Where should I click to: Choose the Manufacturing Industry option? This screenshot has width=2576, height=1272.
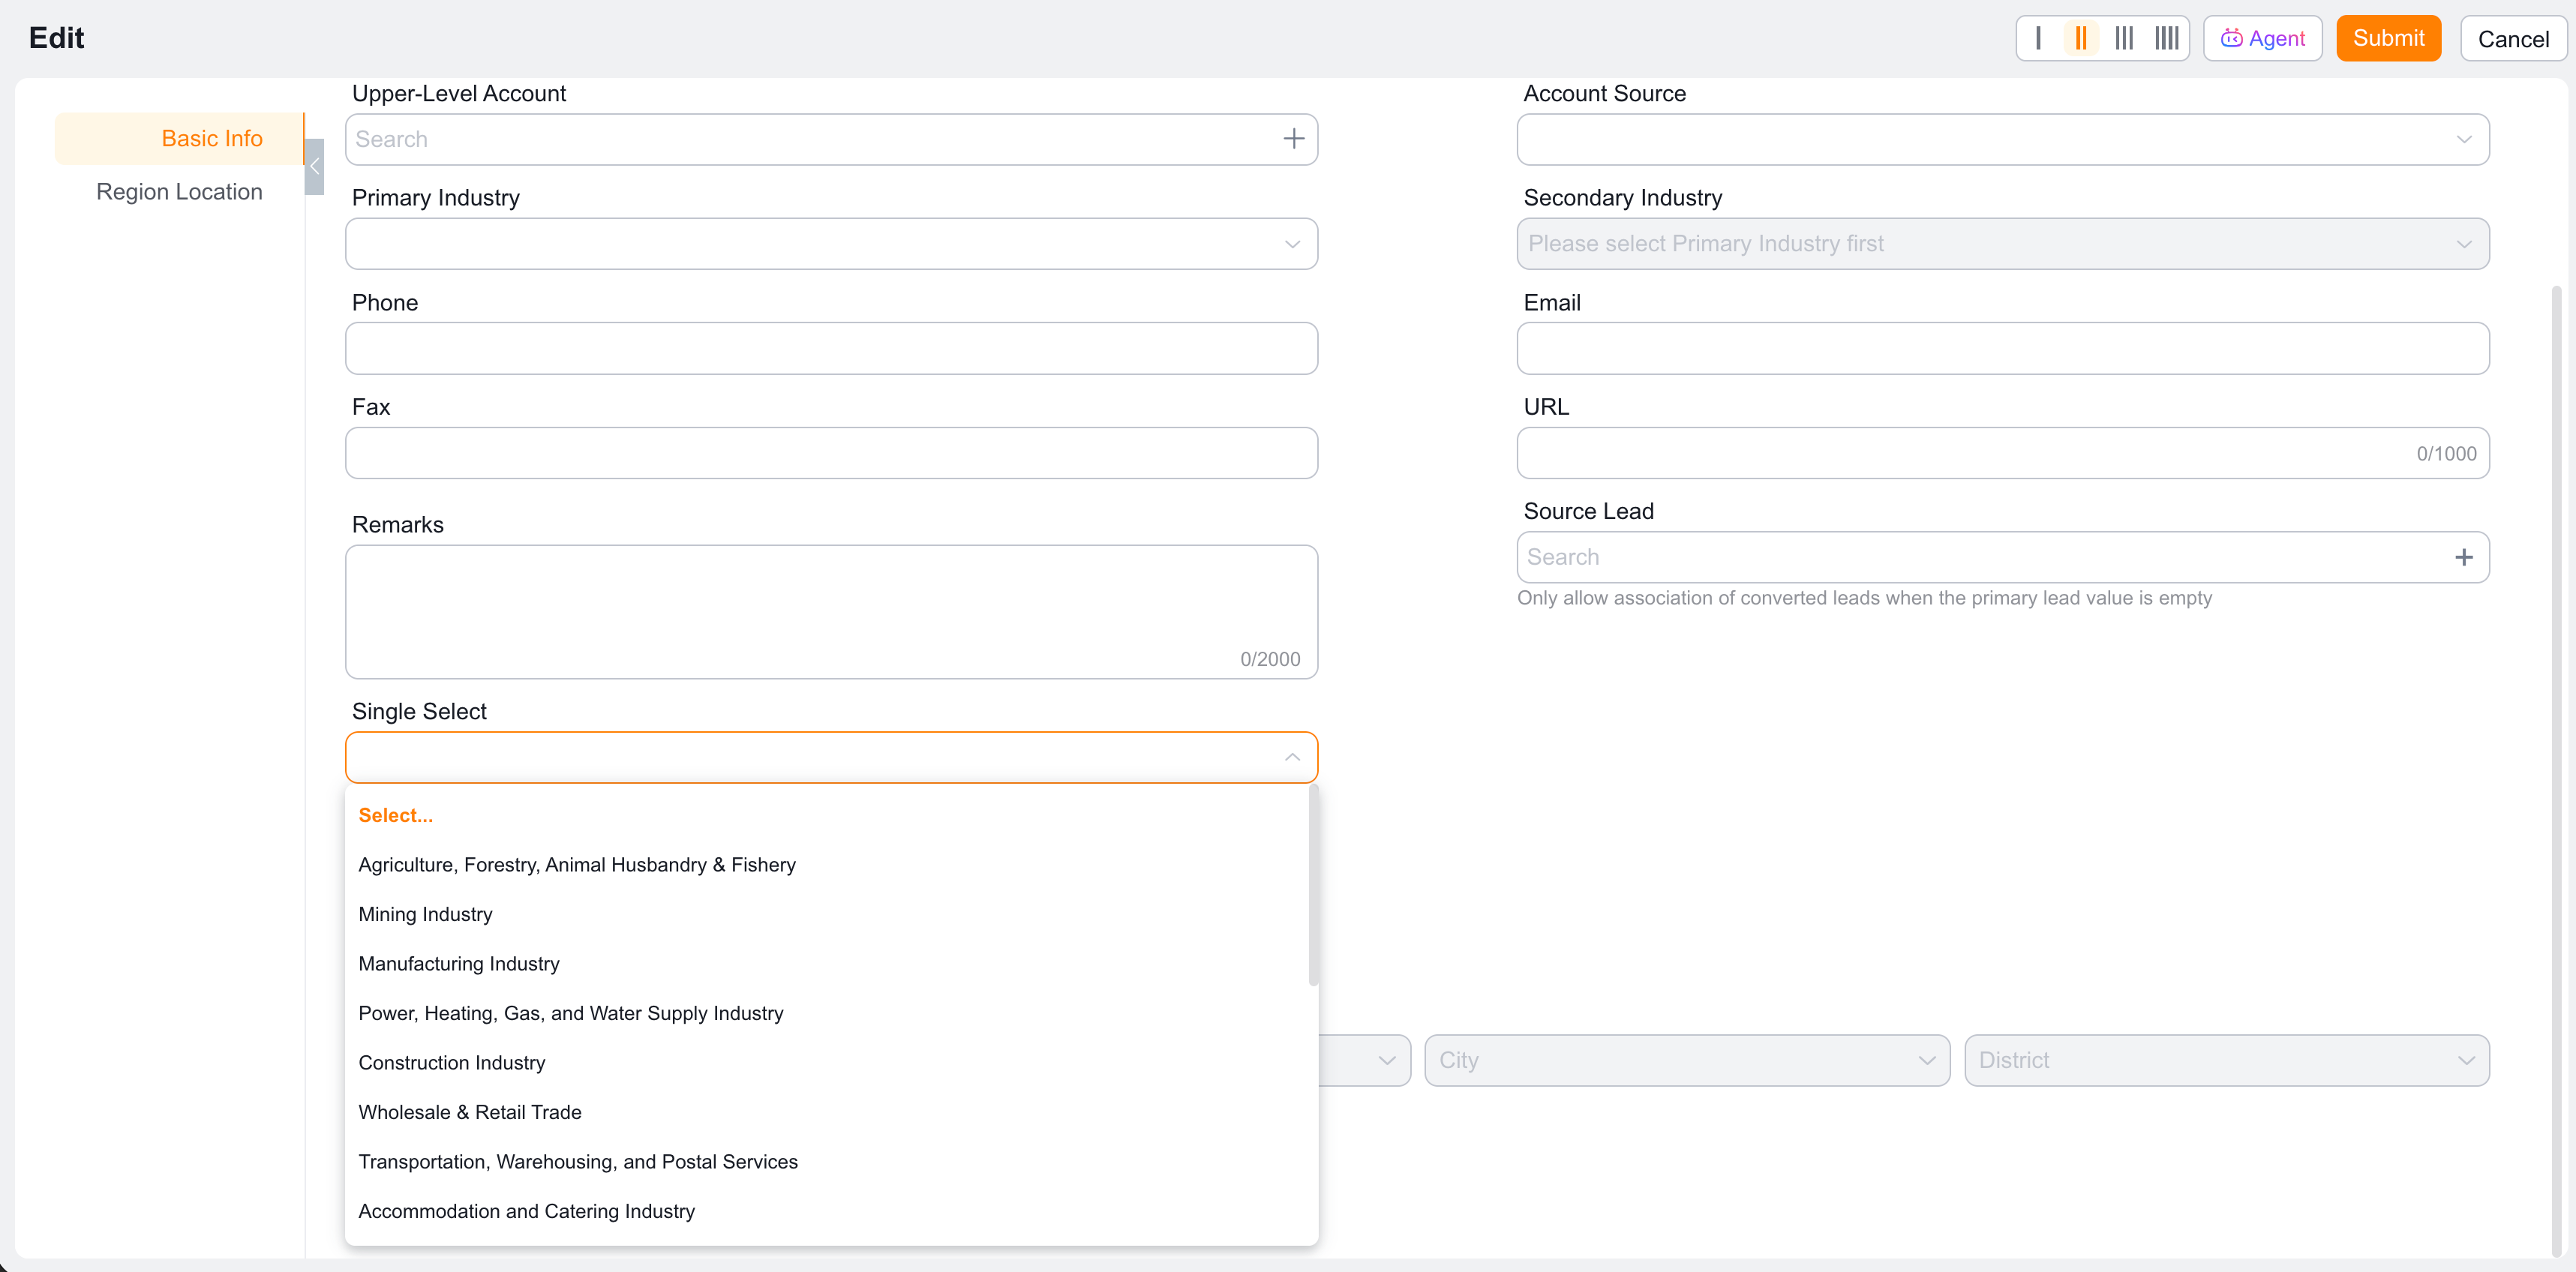click(x=826, y=964)
